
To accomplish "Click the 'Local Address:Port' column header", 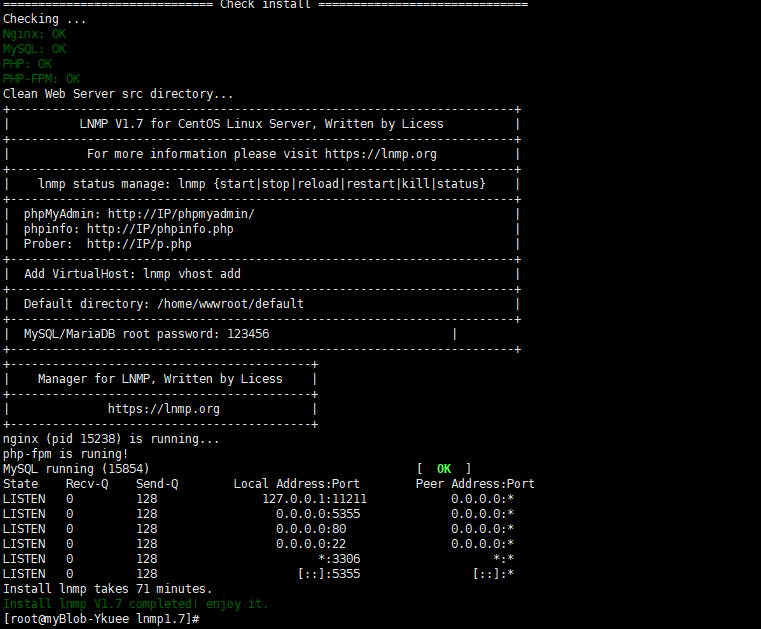I will 297,484.
